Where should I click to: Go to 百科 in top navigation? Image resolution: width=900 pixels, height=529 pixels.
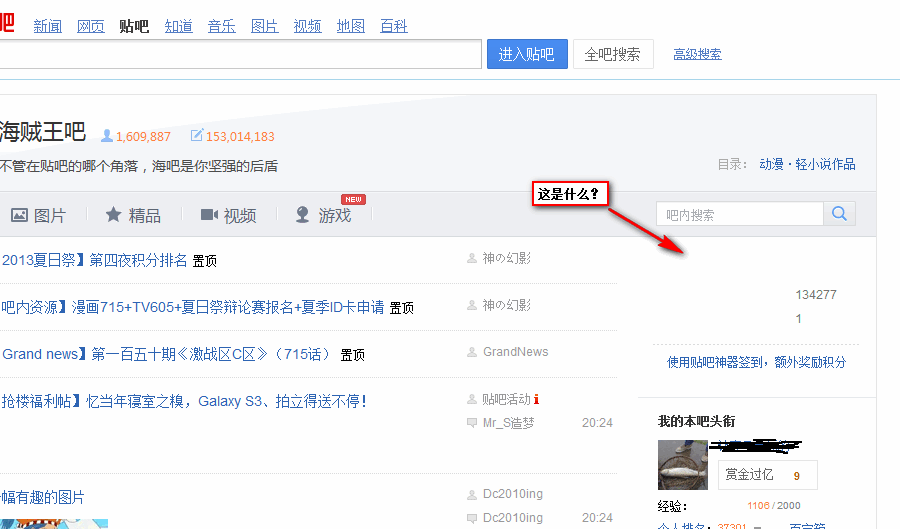[394, 27]
